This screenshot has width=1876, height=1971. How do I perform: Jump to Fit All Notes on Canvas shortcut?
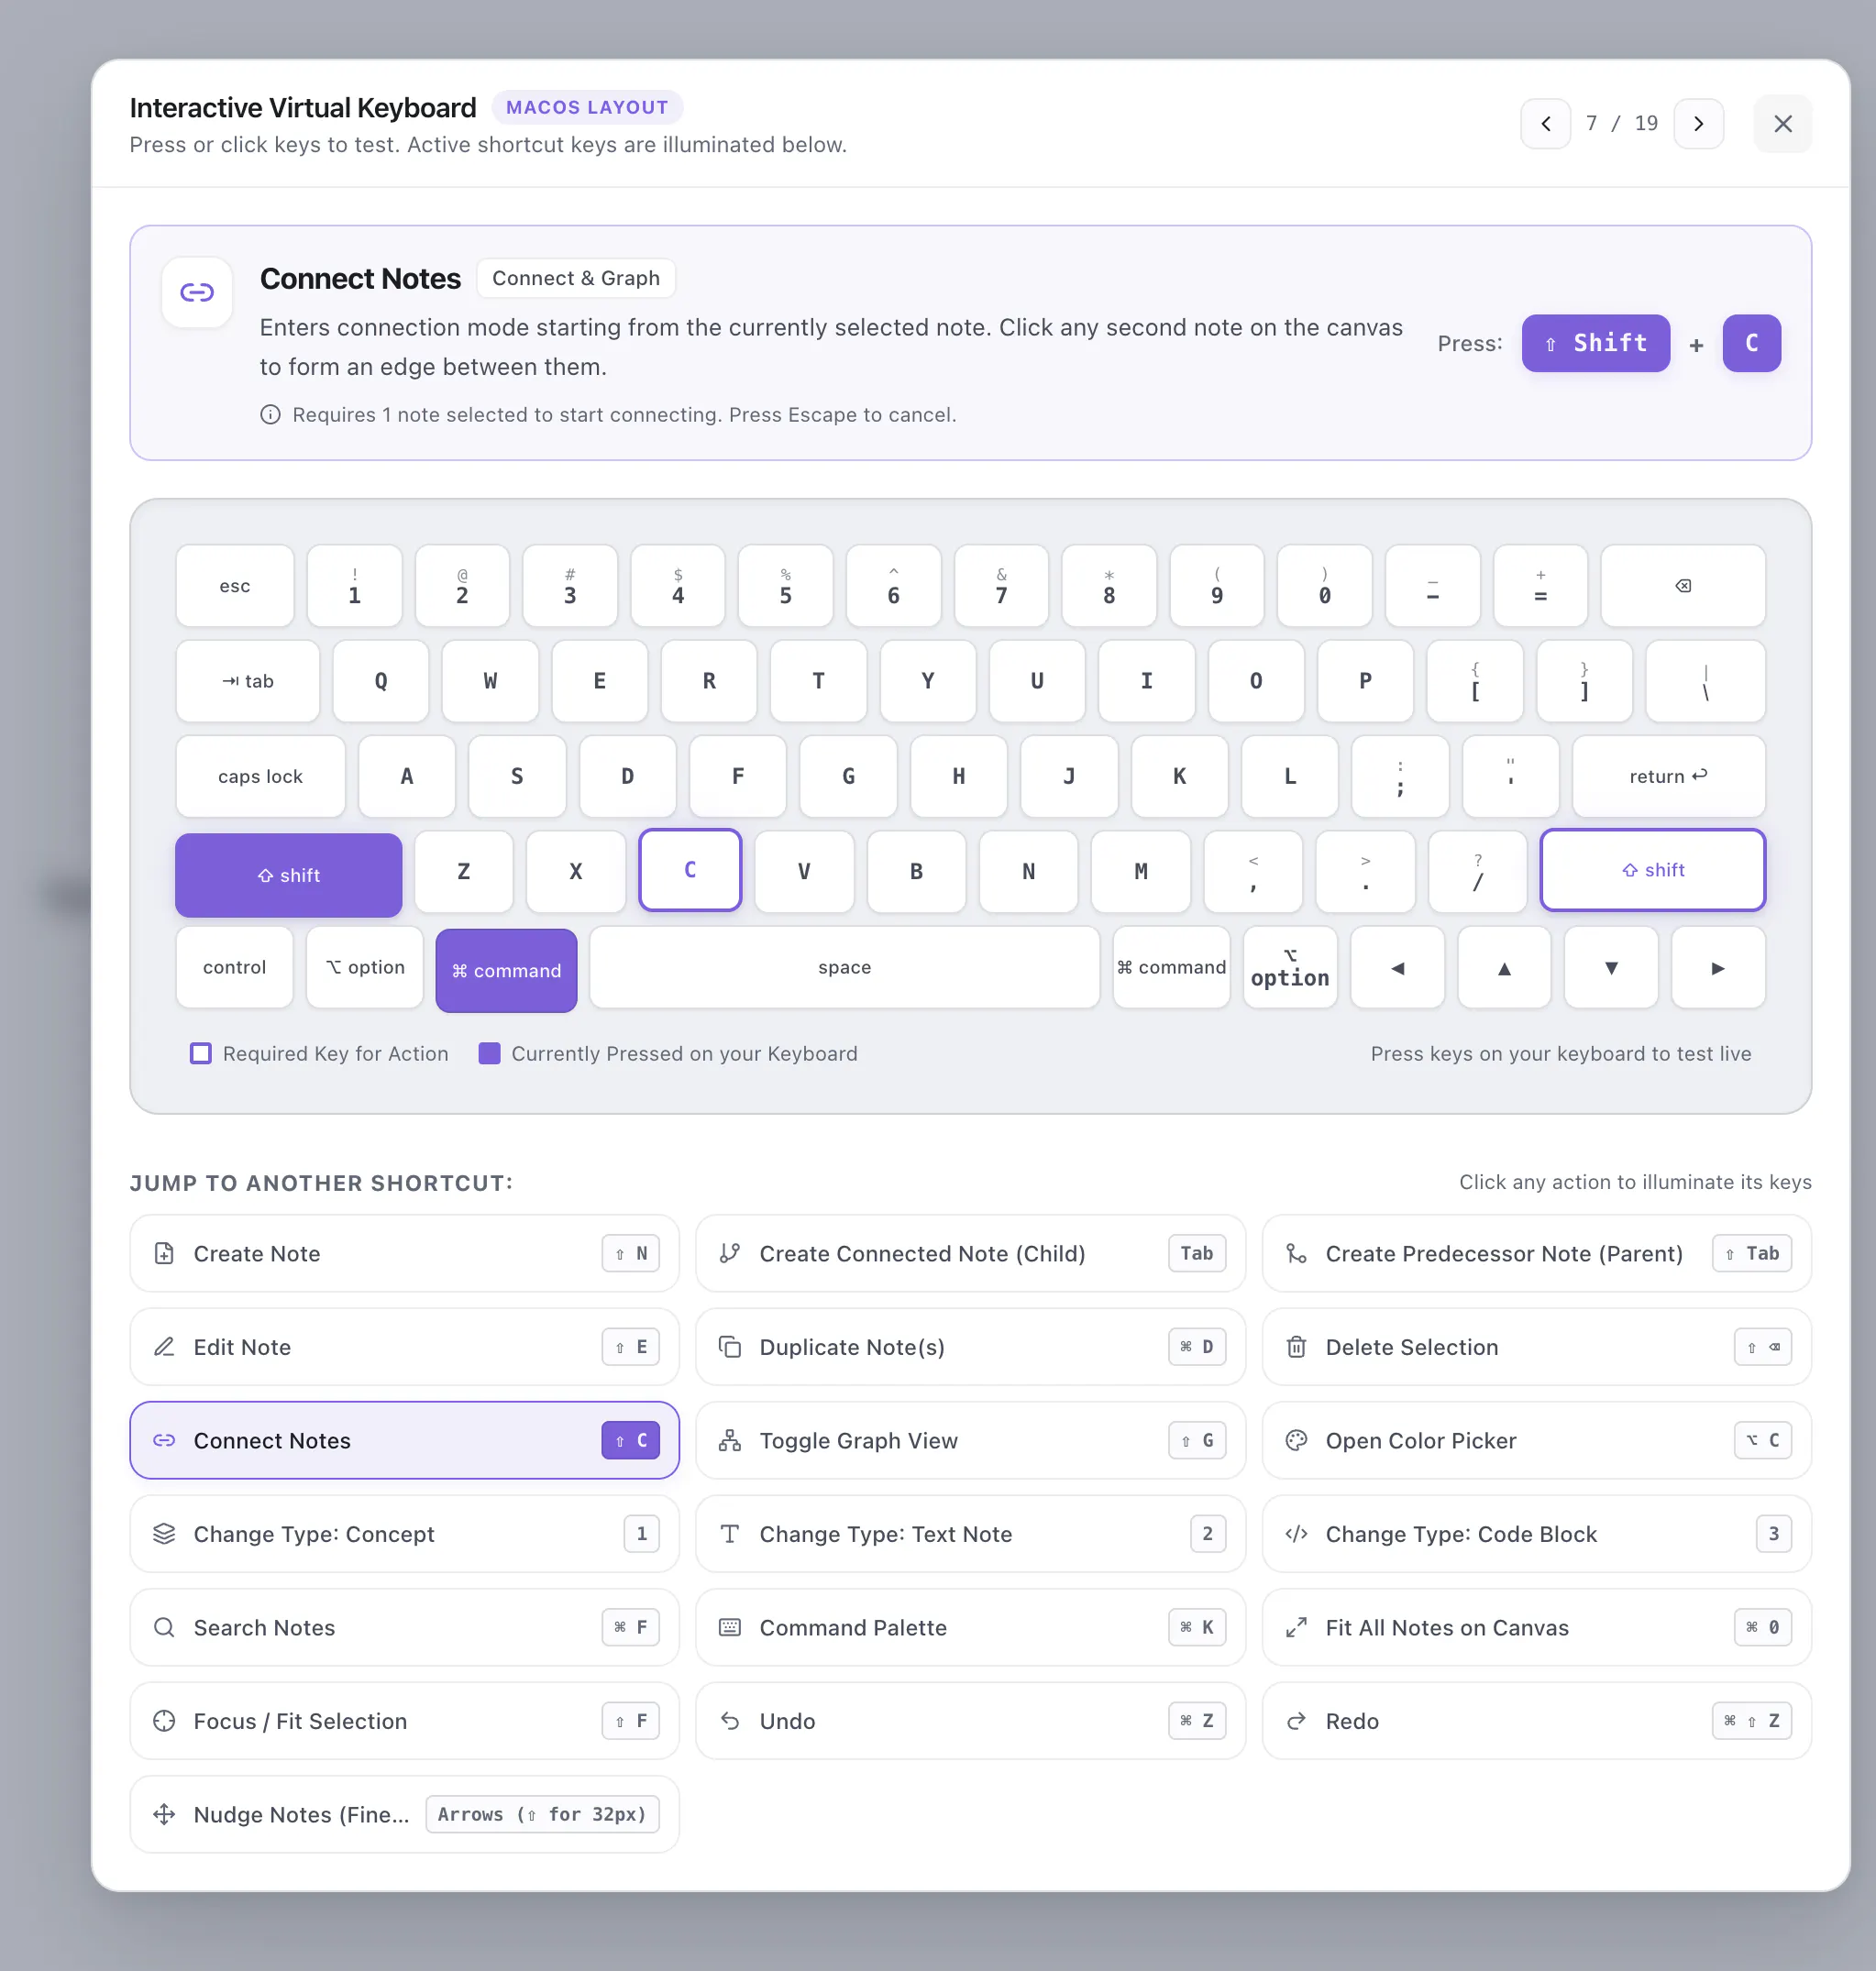[1536, 1627]
